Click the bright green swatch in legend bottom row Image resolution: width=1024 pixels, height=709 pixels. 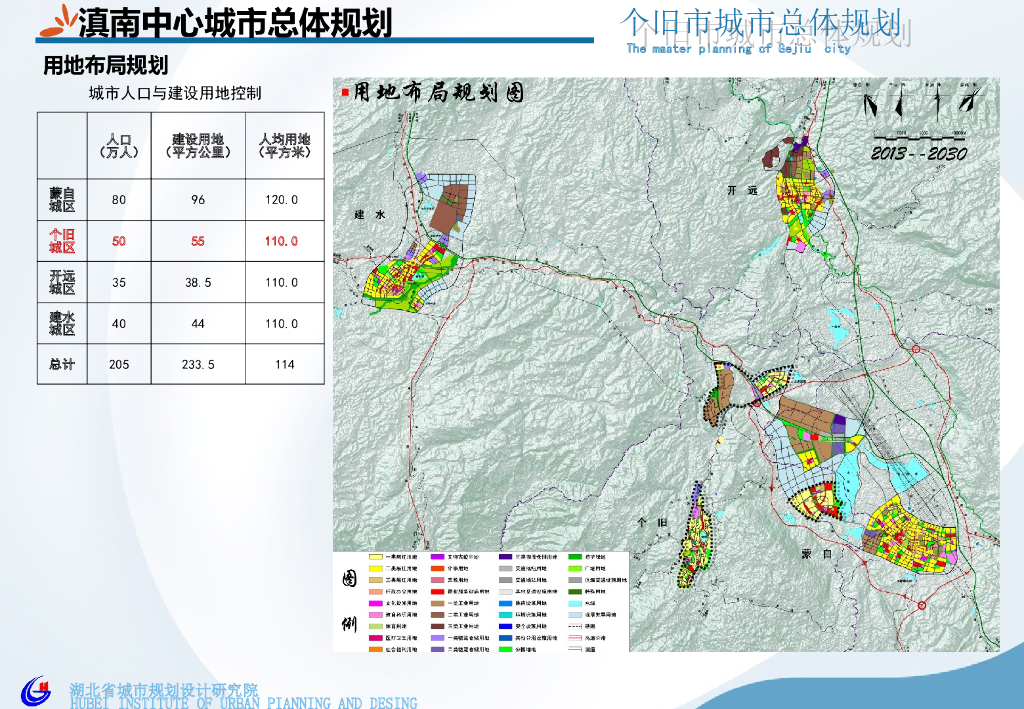coord(507,651)
